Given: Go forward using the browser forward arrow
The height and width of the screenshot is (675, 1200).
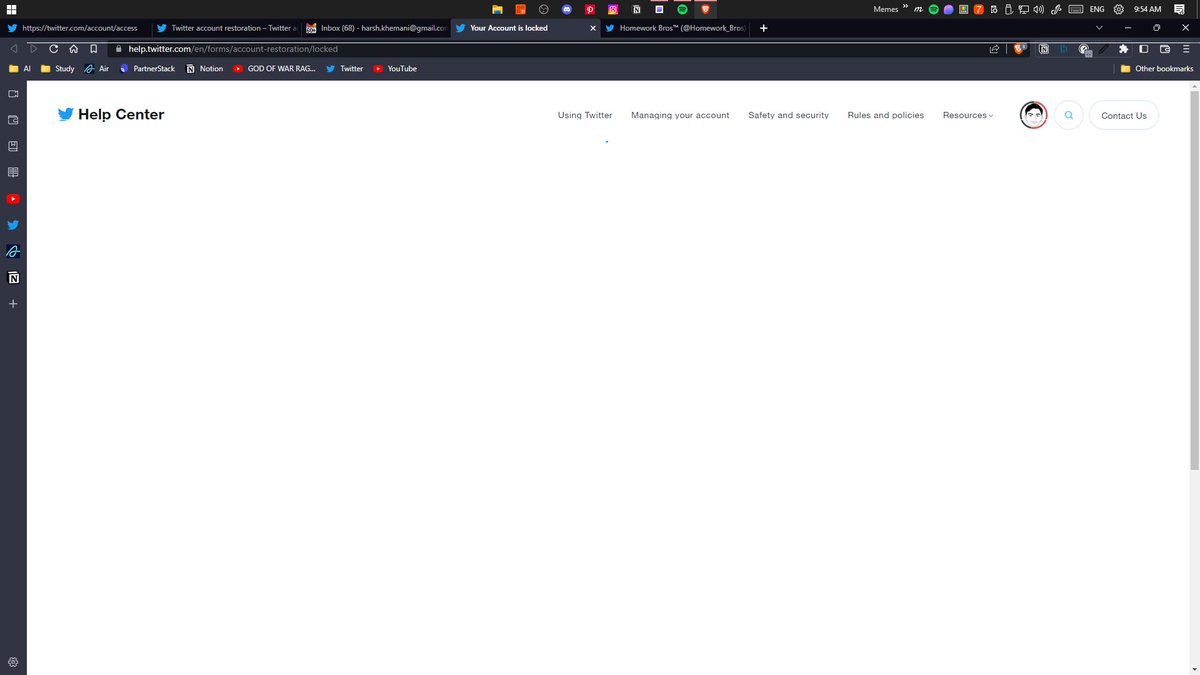Looking at the screenshot, I should pyautogui.click(x=33, y=48).
